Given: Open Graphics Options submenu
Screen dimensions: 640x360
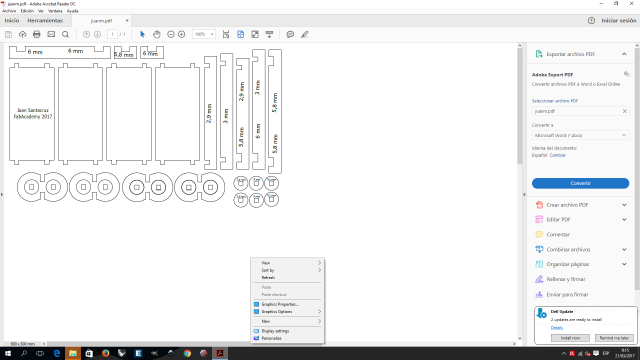Looking at the screenshot, I should pos(287,311).
